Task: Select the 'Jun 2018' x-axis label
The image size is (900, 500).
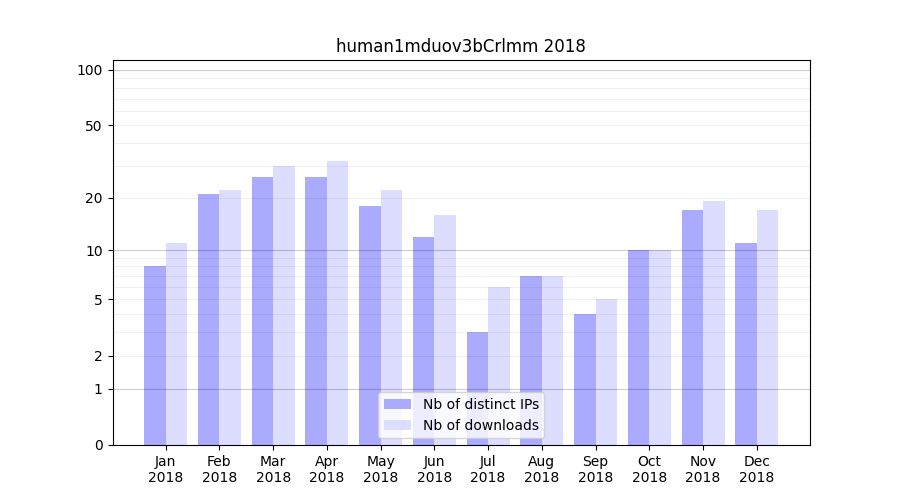Action: pyautogui.click(x=434, y=469)
